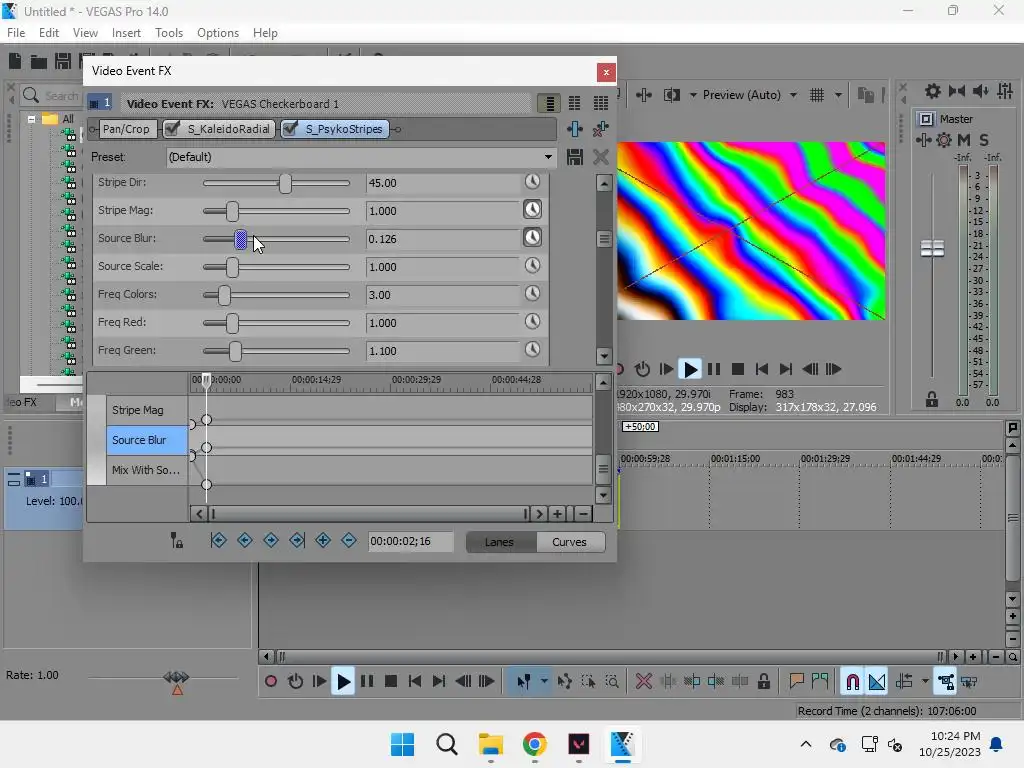Open the plug-in chain editor icon
The height and width of the screenshot is (768, 1024).
575,129
